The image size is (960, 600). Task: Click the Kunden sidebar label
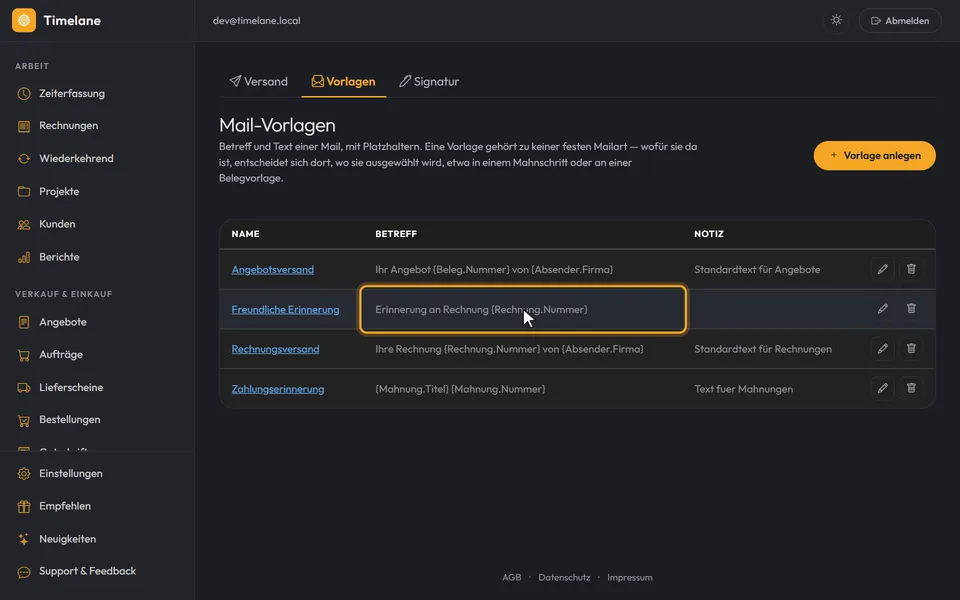point(57,224)
